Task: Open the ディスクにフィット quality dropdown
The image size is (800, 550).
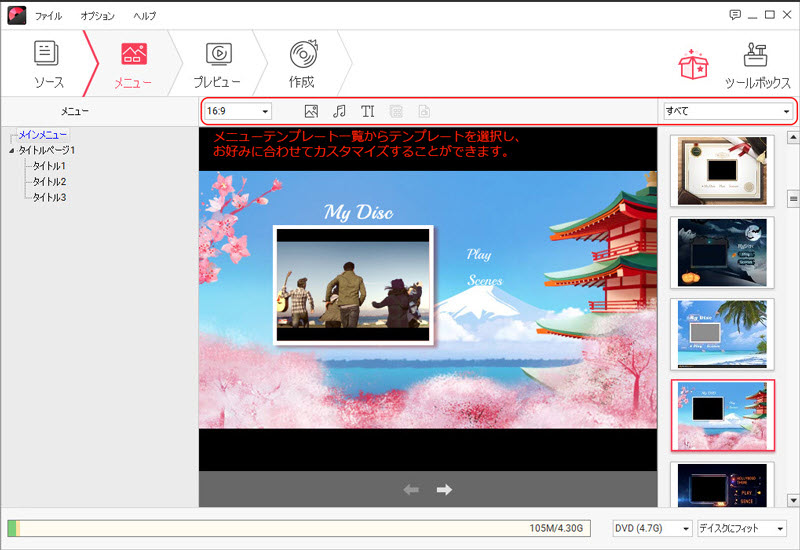Action: click(x=742, y=528)
